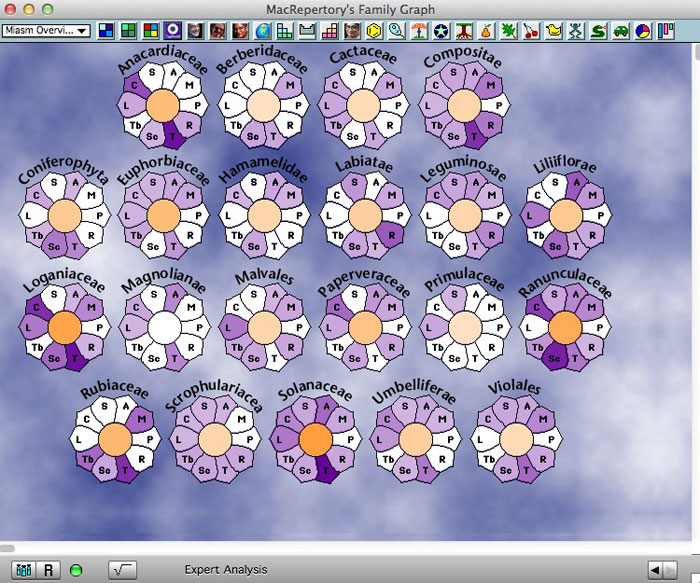The image size is (700, 583).
Task: Click the Expert Analysis label
Action: coord(226,570)
